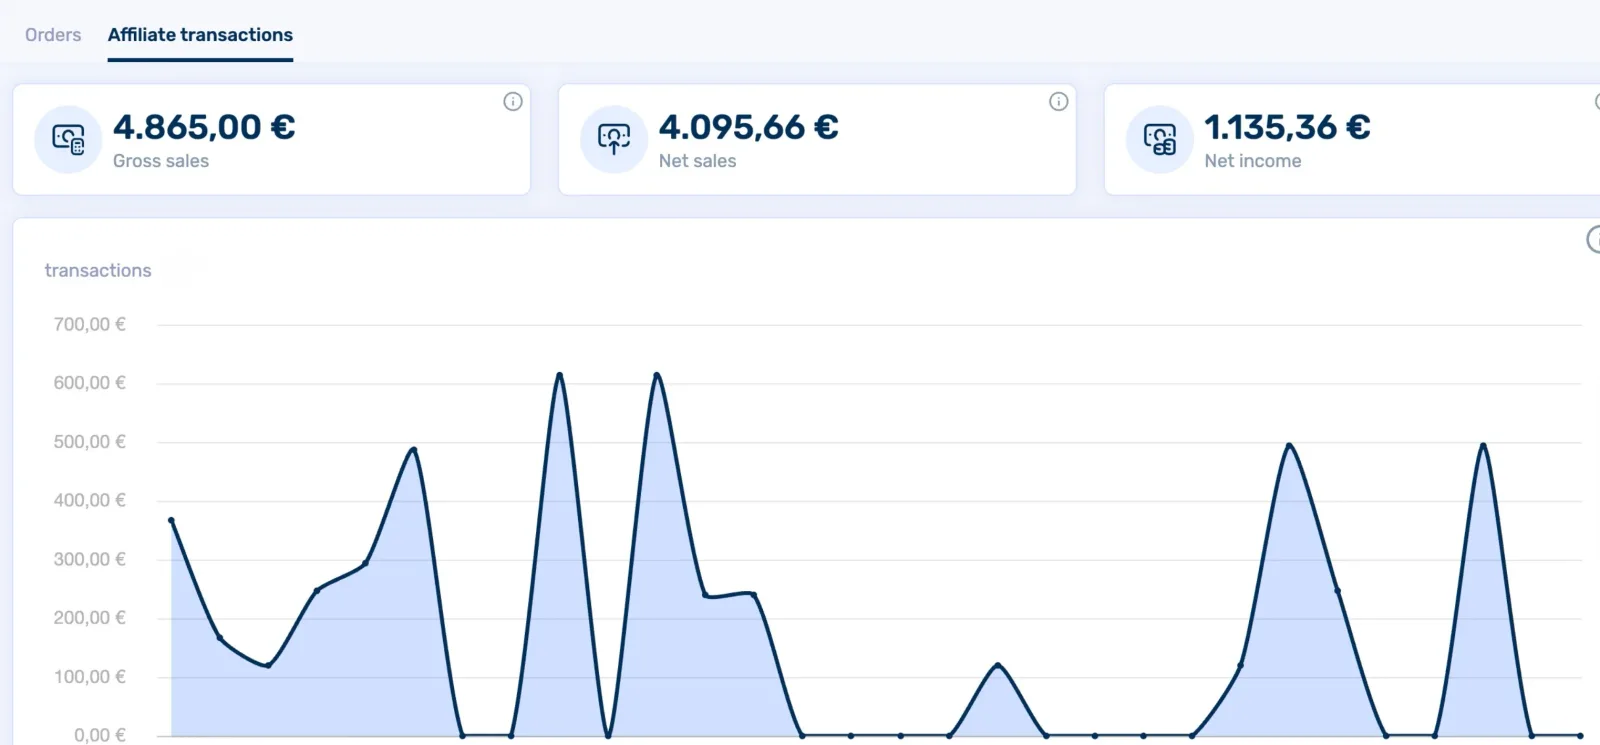The image size is (1600, 745).
Task: Click the 0,00 € axis label
Action: pos(100,735)
